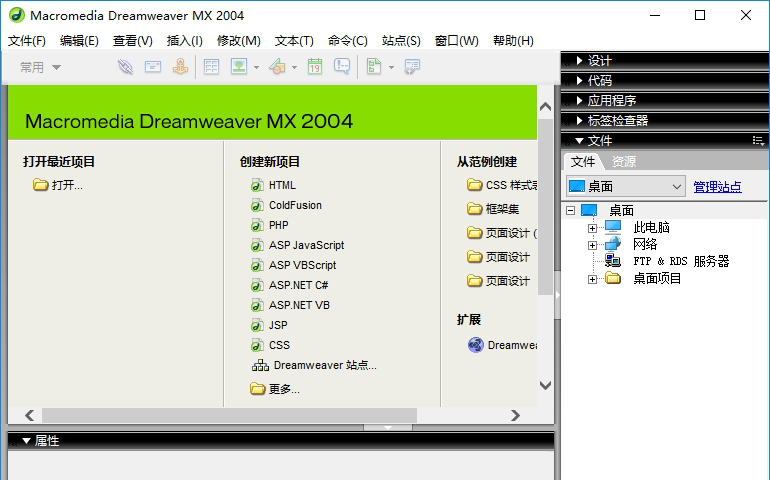Open the Templates dropdown arrow
The image size is (770, 499).
click(391, 67)
